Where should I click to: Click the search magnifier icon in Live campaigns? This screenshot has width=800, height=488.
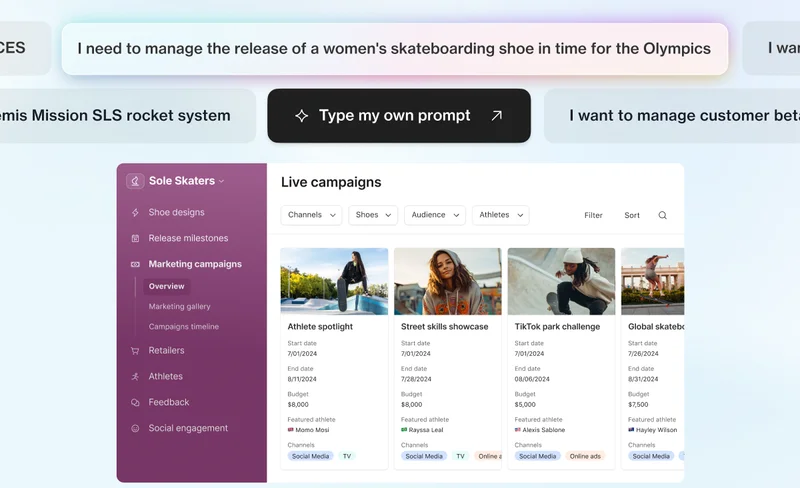(x=662, y=215)
